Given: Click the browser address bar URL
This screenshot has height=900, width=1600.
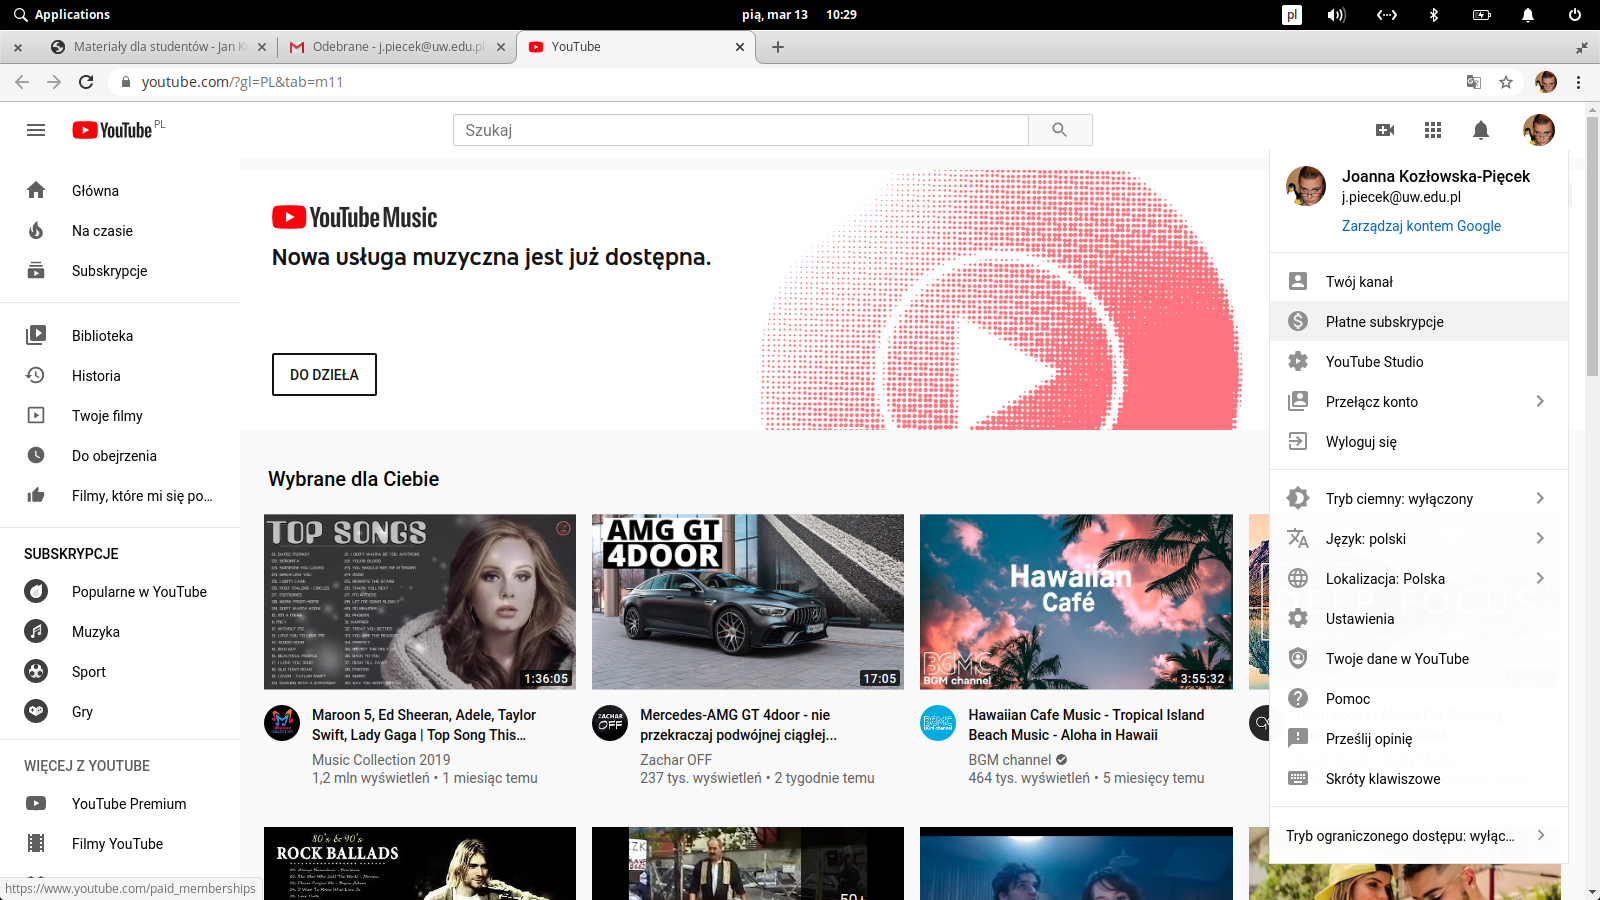Looking at the screenshot, I should pos(242,82).
